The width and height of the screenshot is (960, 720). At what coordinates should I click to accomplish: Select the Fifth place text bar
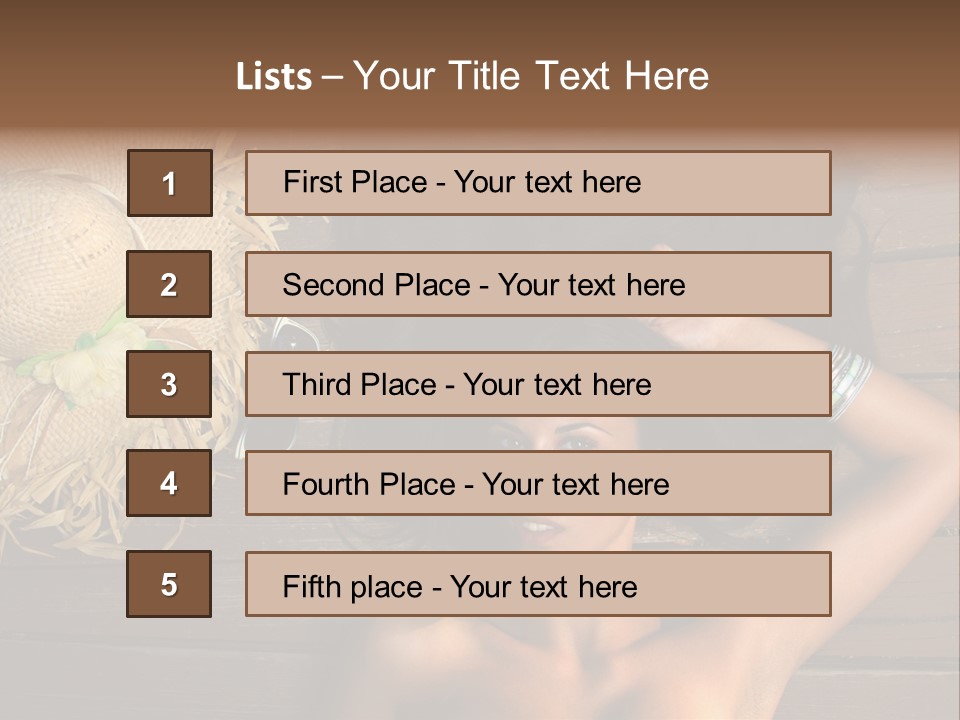(538, 584)
